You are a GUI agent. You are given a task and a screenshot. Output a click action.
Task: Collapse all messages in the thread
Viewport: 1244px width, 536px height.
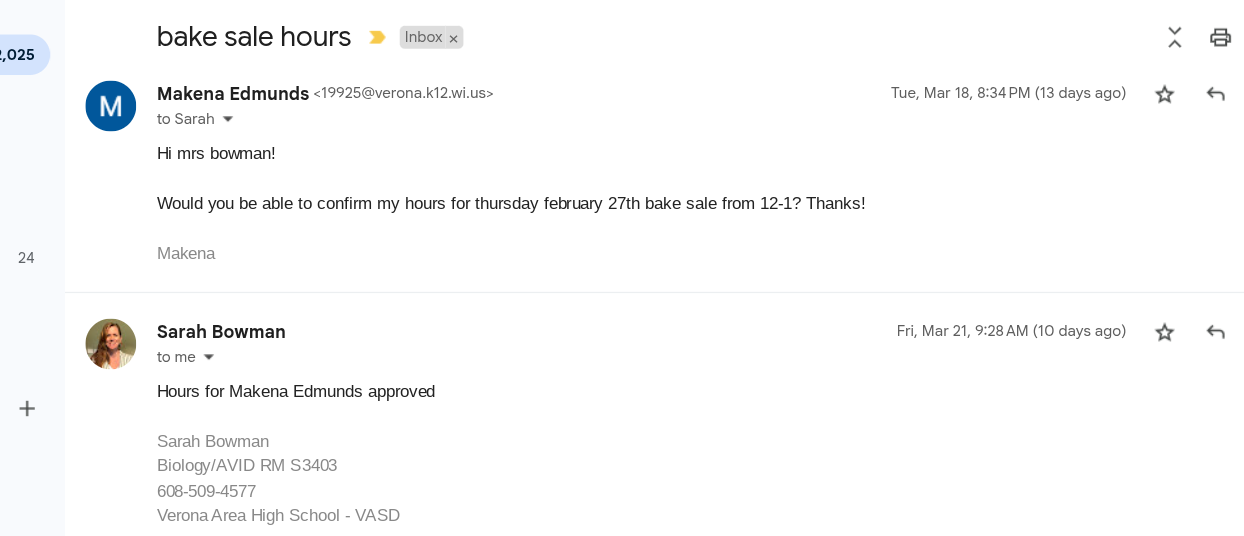pos(1175,38)
